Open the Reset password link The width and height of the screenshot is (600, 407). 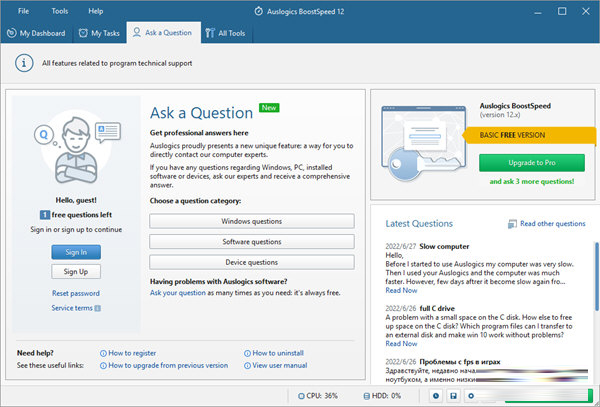click(x=76, y=293)
